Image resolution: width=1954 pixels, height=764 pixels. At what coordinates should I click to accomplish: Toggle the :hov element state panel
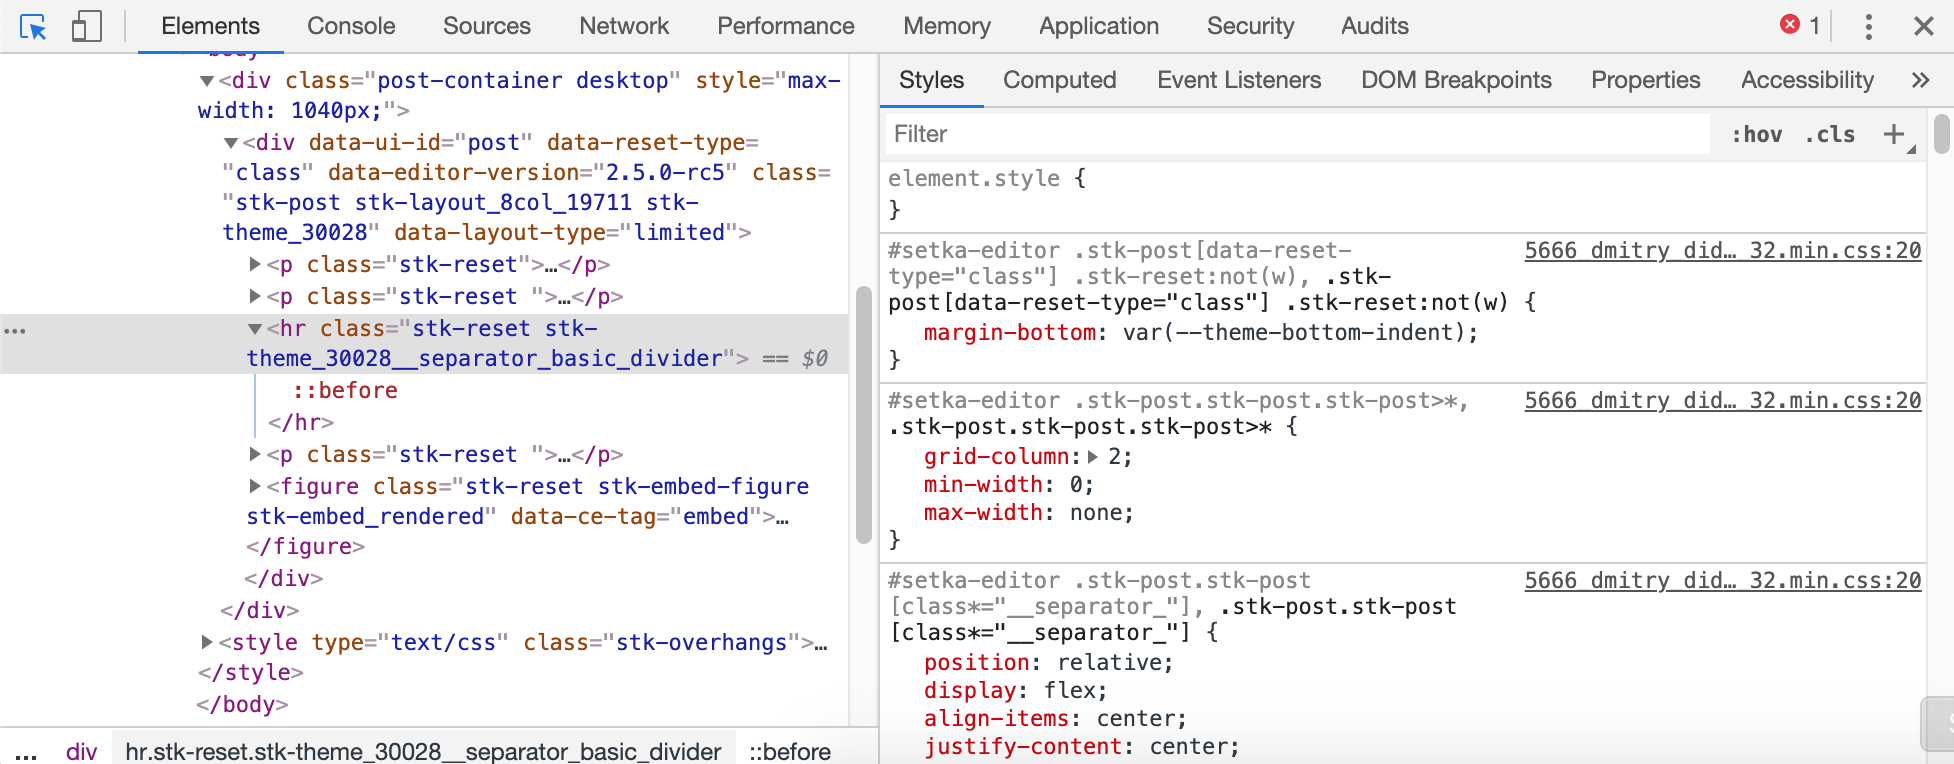[1756, 135]
